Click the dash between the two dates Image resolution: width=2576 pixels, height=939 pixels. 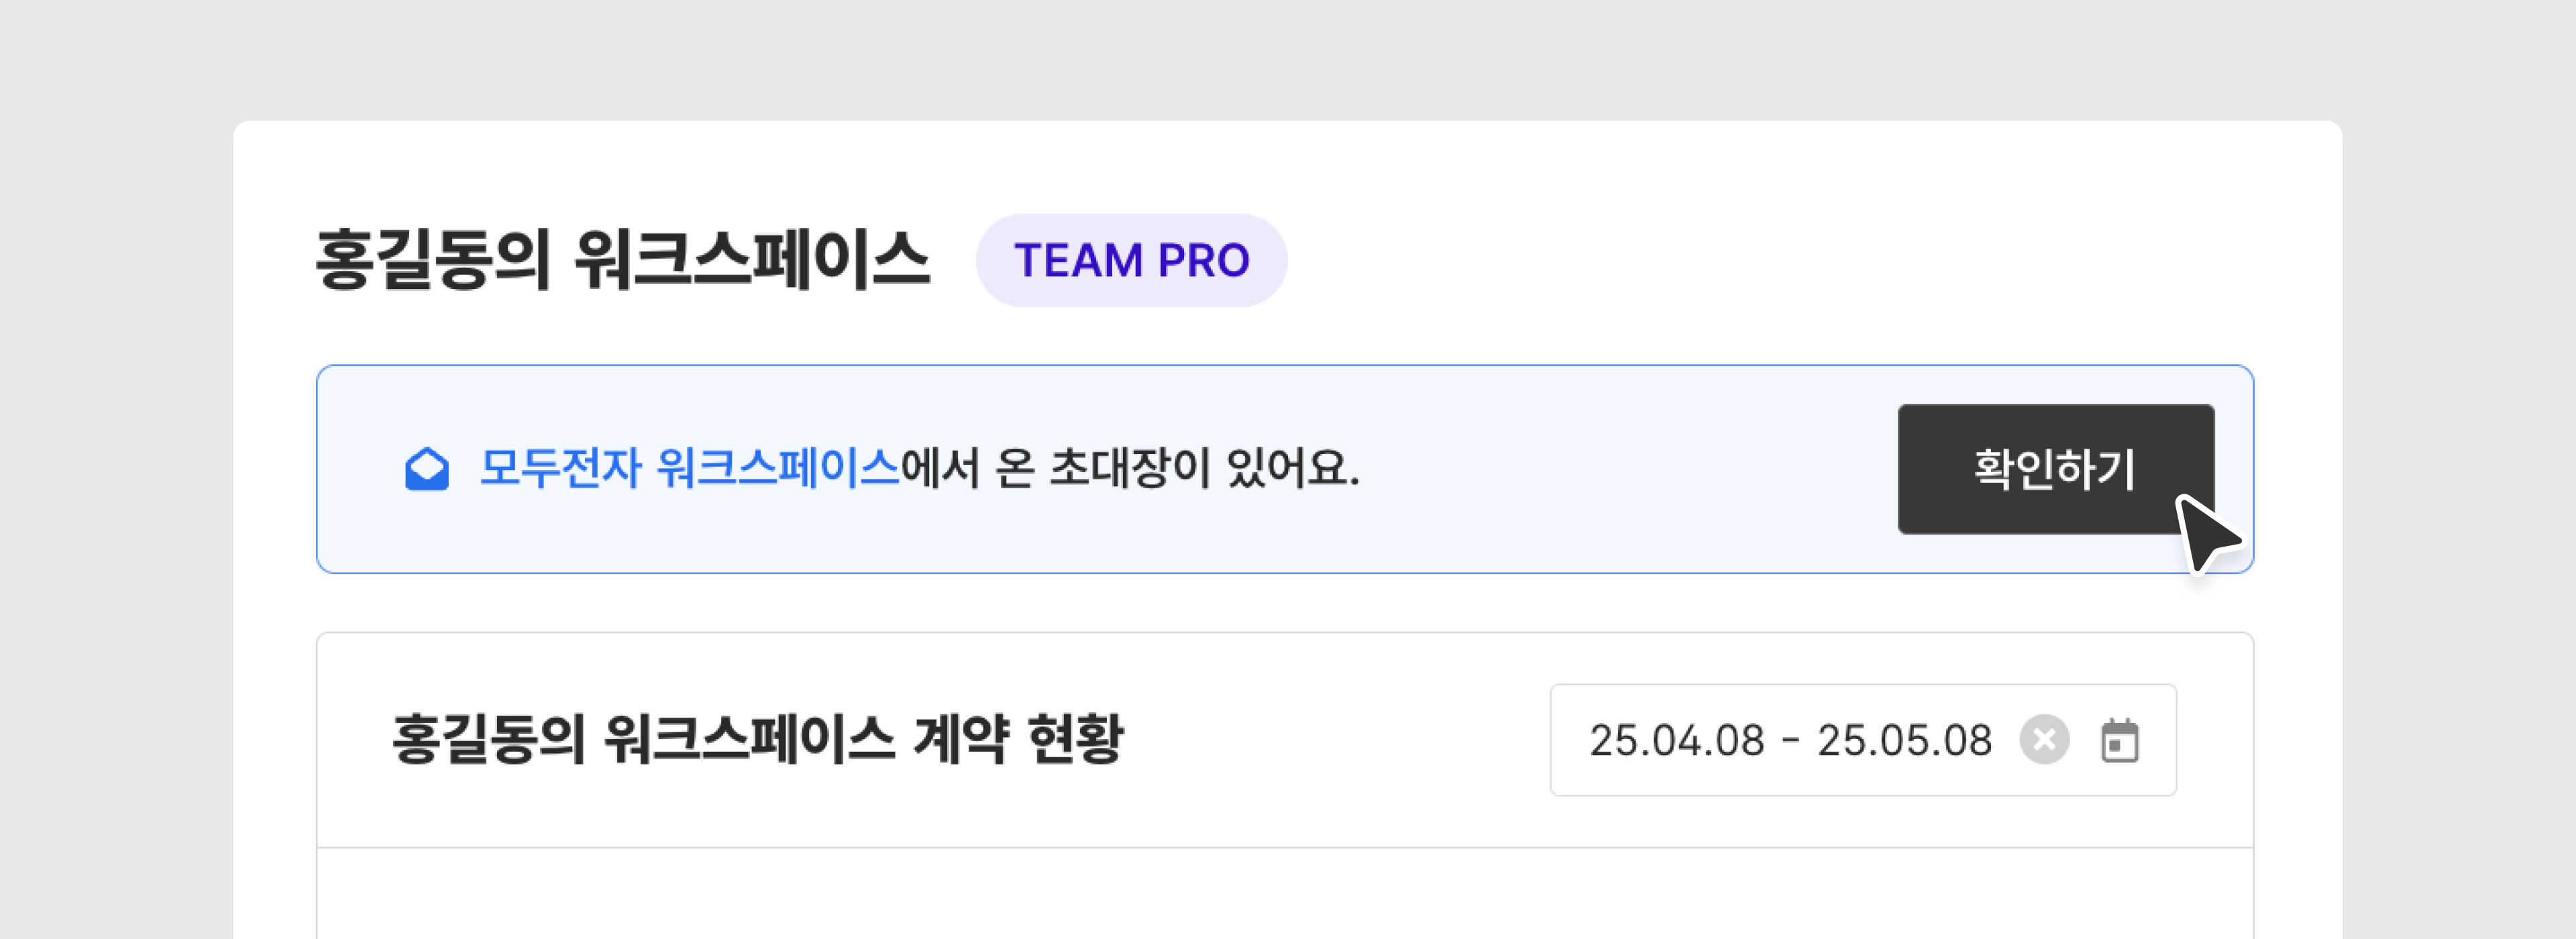[x=1791, y=741]
